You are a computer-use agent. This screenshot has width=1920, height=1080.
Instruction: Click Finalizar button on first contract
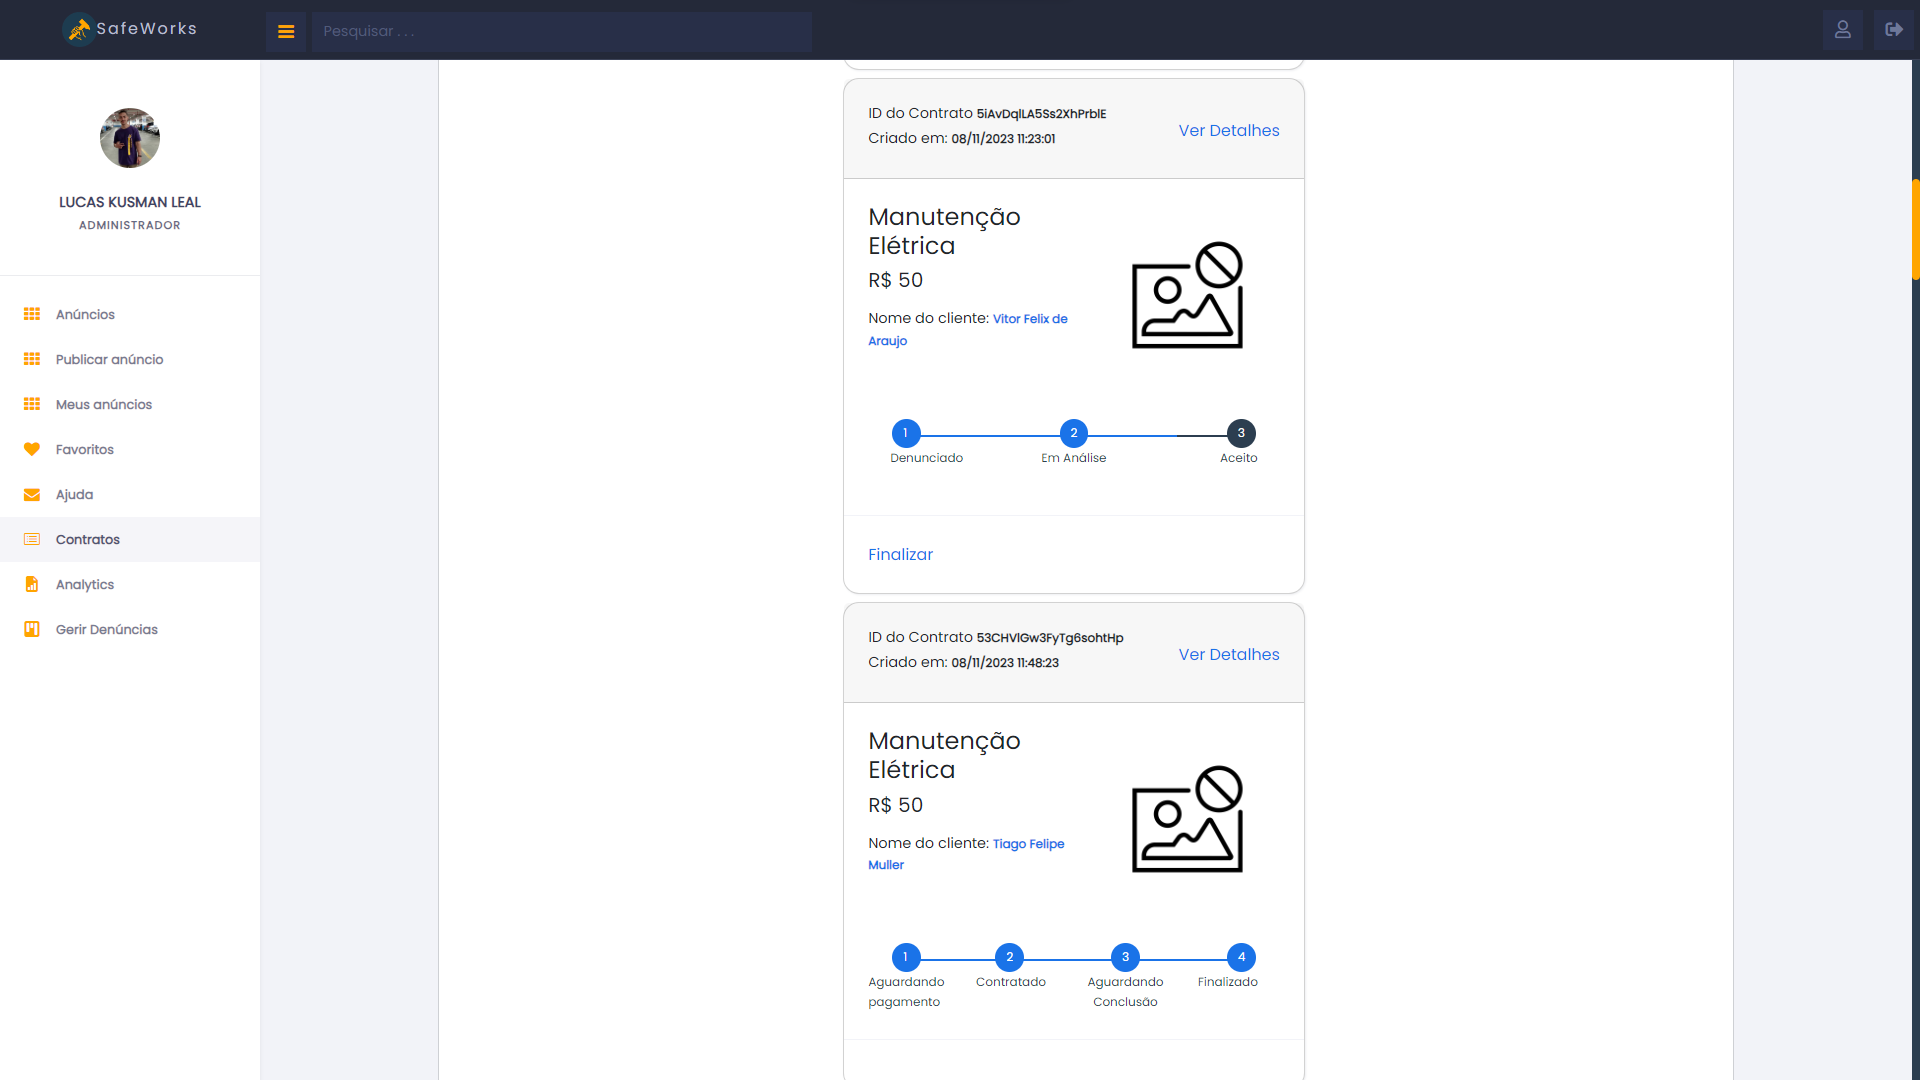[901, 554]
